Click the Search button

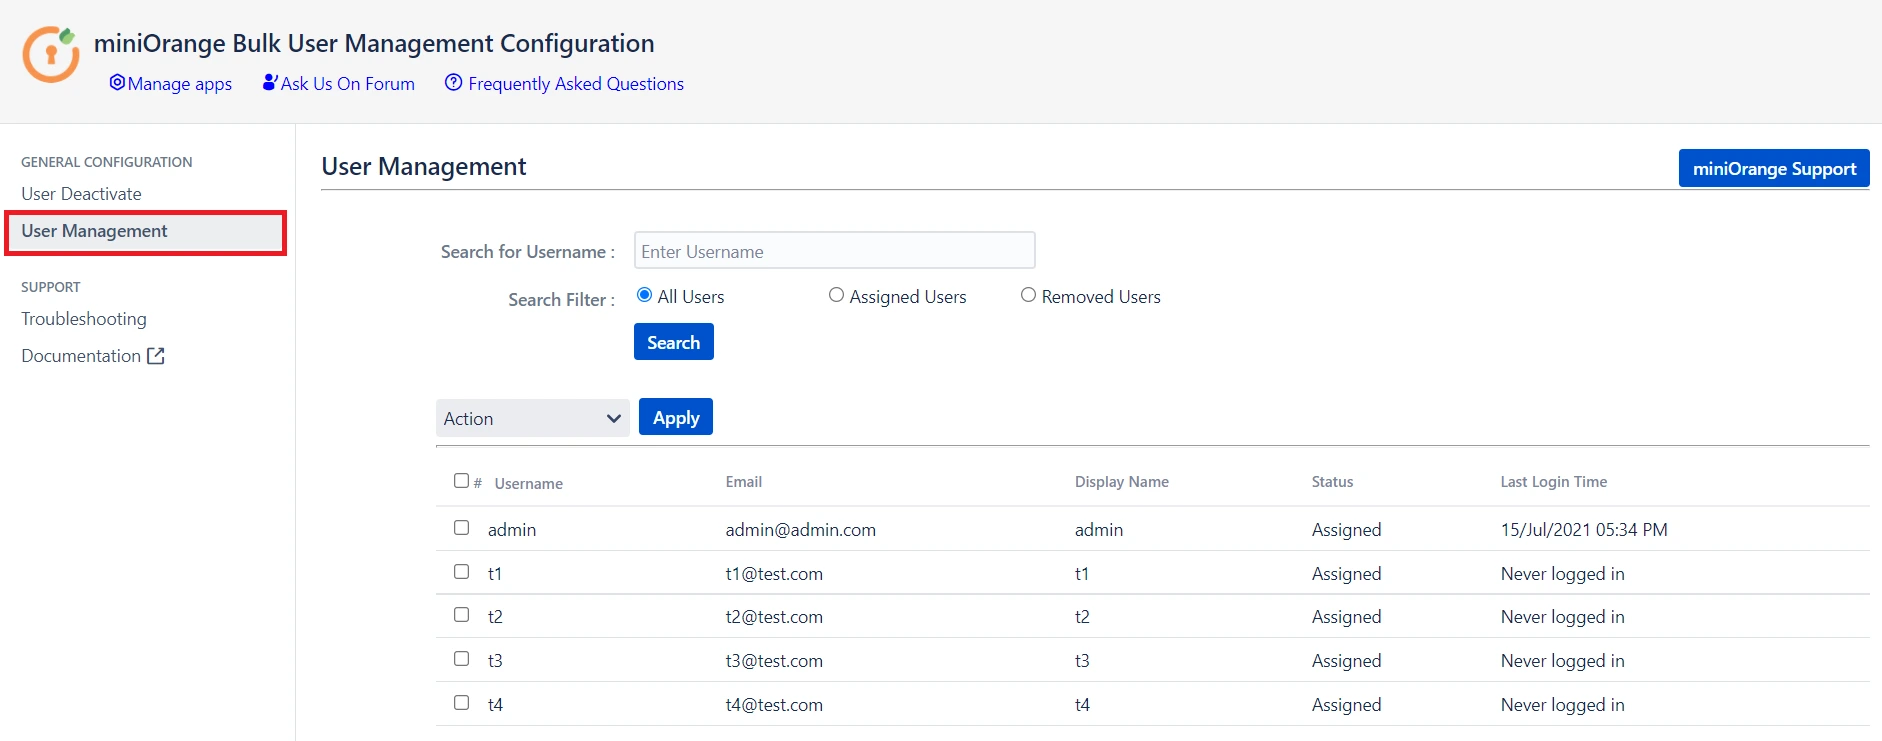point(674,342)
